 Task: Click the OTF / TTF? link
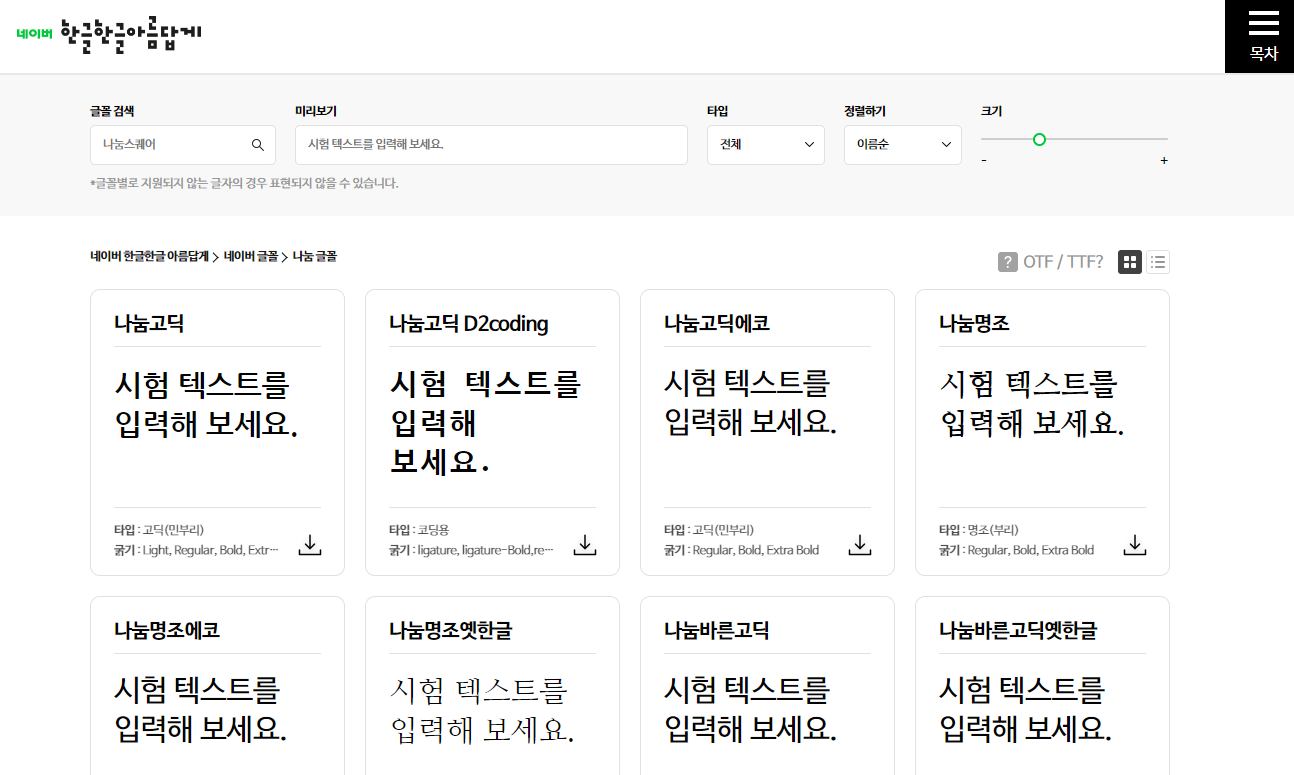pyautogui.click(x=1062, y=261)
